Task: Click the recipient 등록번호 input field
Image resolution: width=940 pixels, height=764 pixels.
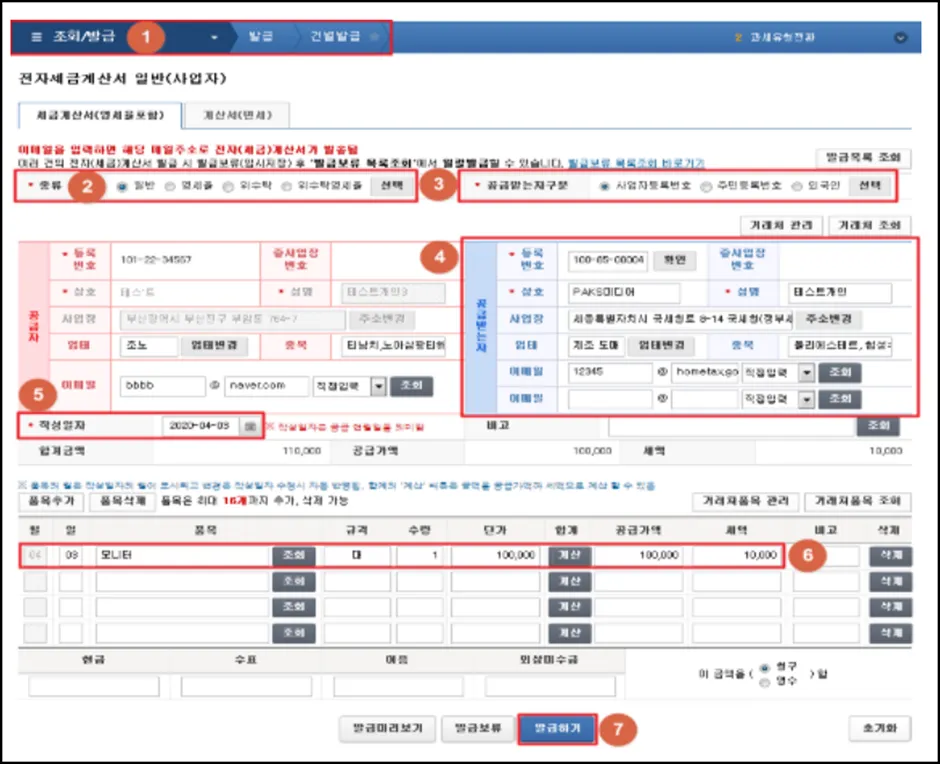Action: pos(608,260)
